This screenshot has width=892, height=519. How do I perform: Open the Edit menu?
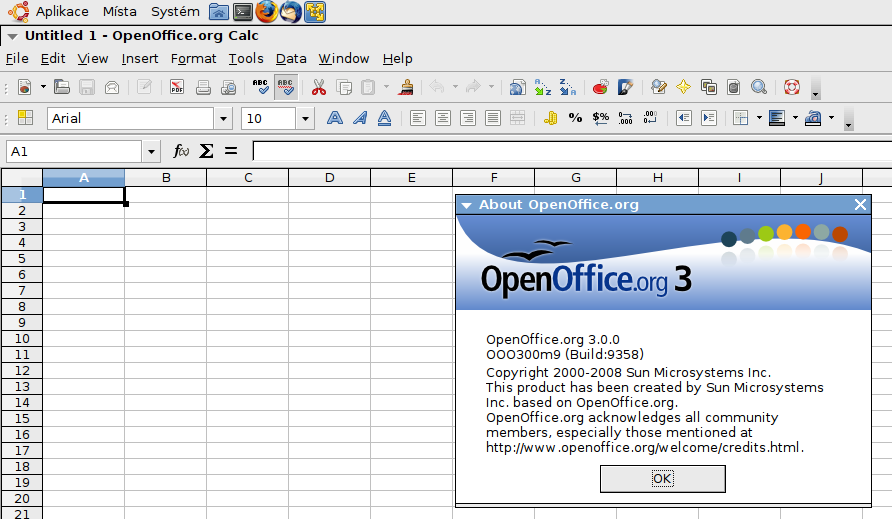pyautogui.click(x=53, y=59)
